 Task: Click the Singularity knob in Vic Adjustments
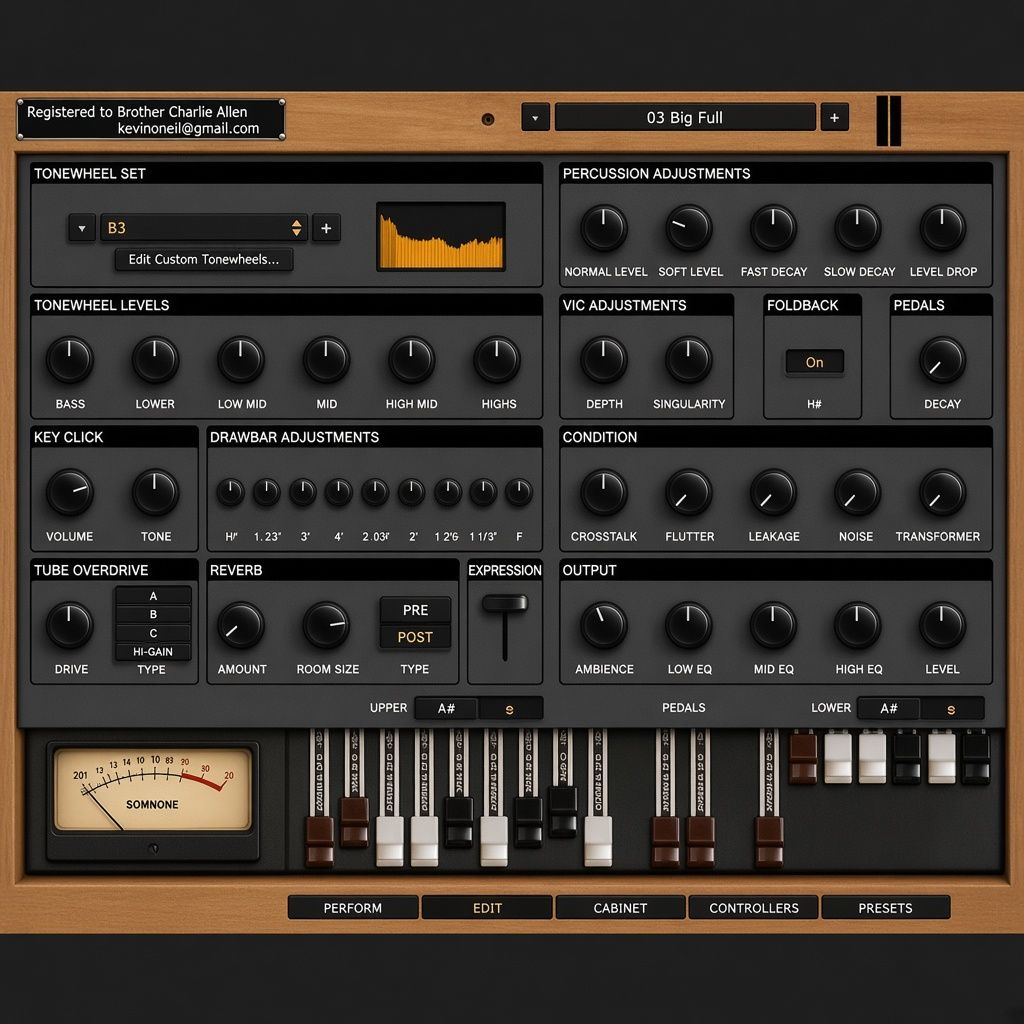click(688, 360)
